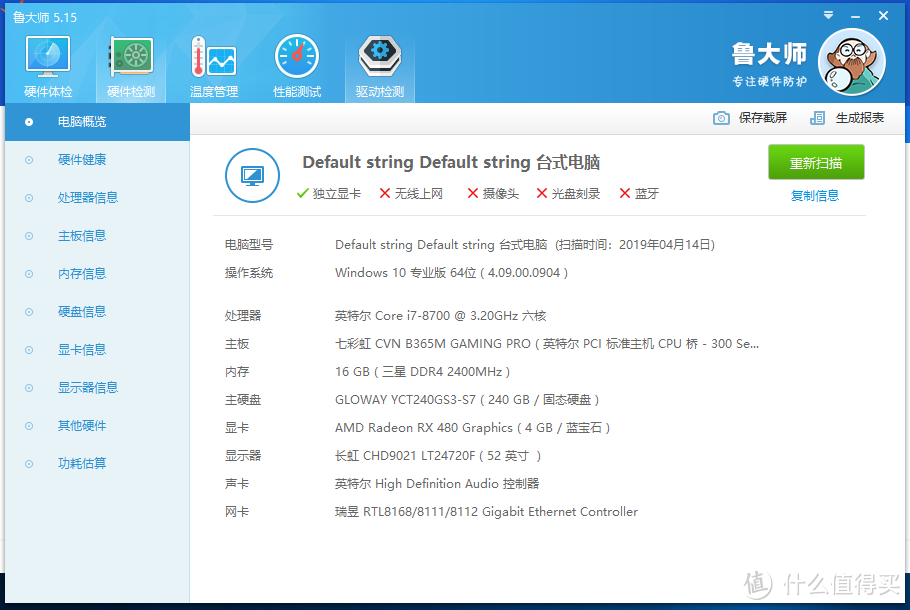
Task: Click memory value '16 GB ( 三星 DDR4 2400MHz )'
Action: pyautogui.click(x=422, y=371)
